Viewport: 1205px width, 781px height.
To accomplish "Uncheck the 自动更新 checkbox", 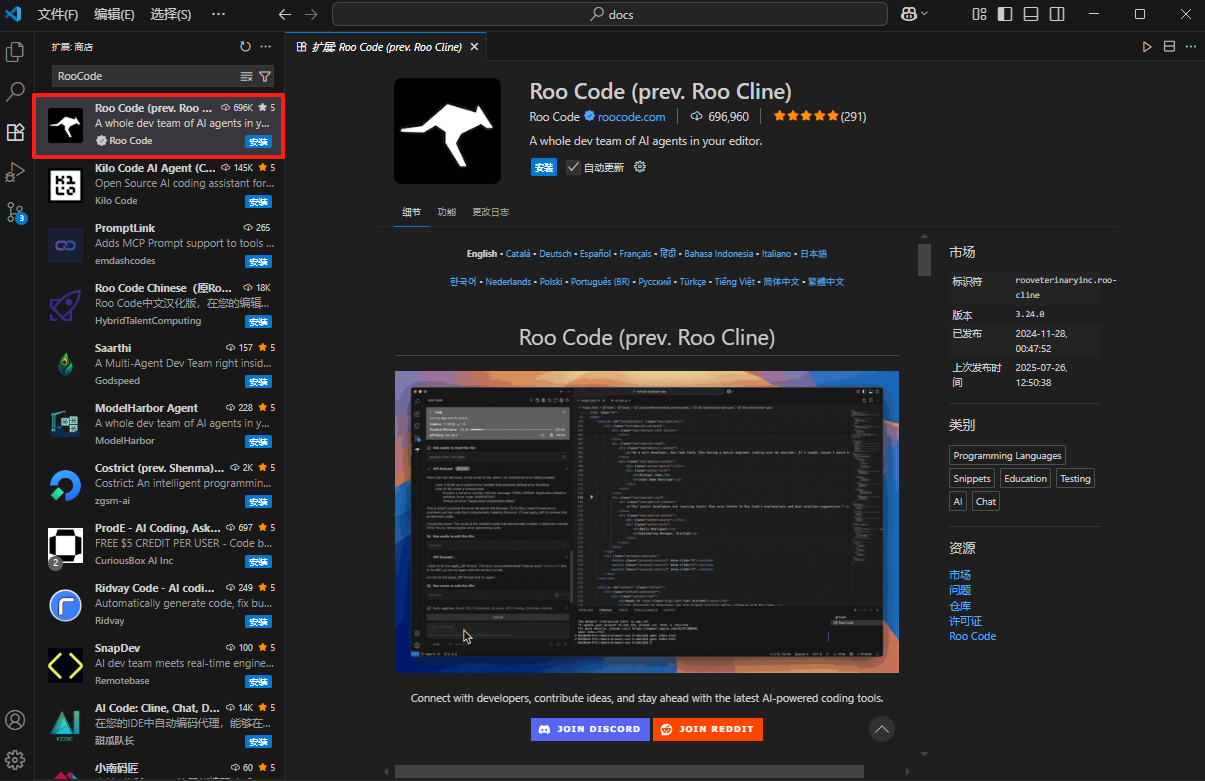I will pyautogui.click(x=573, y=167).
